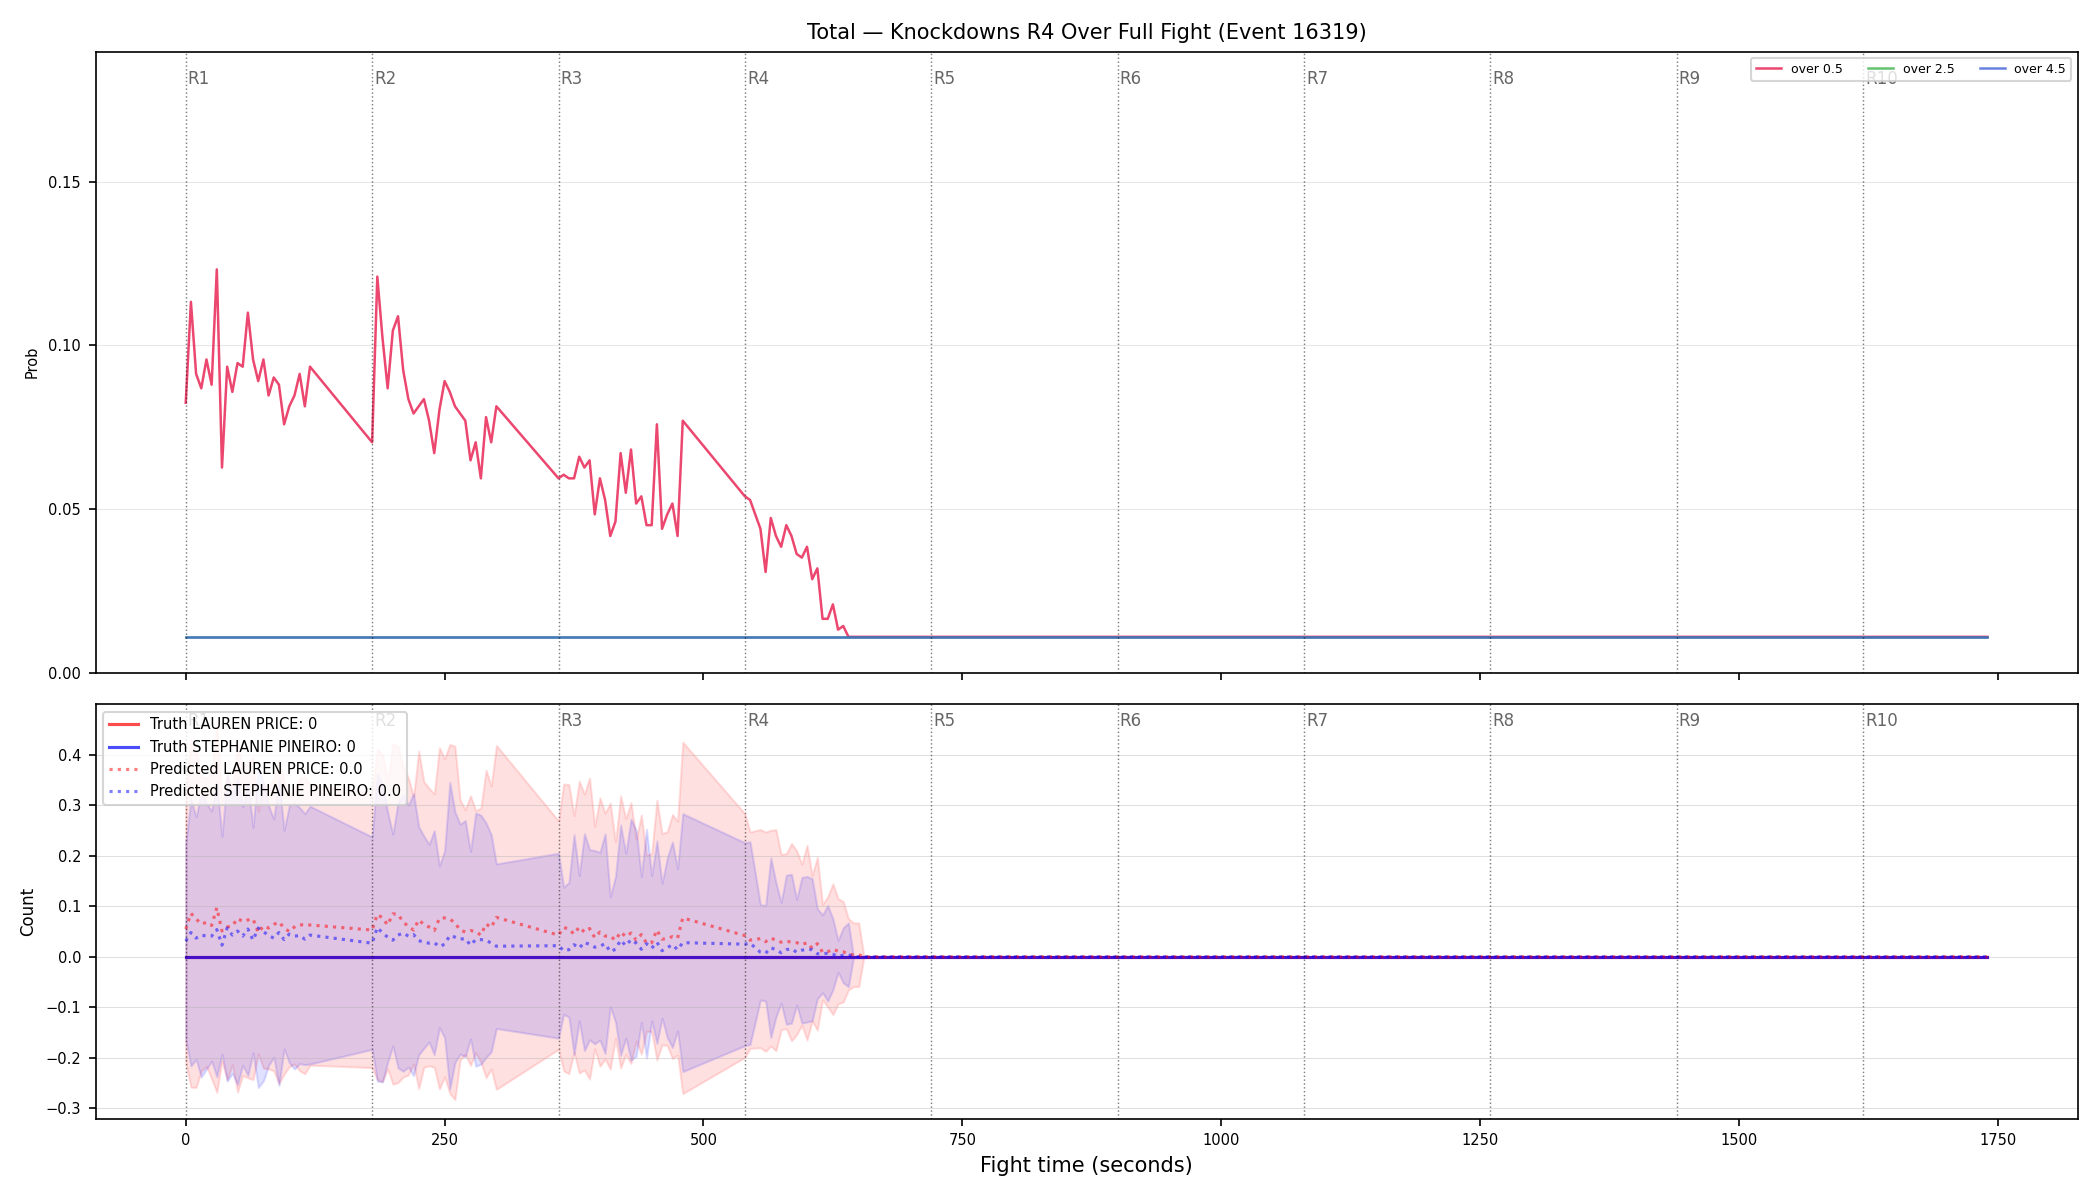This screenshot has height=1200, width=2100.
Task: Click the 1000 tick on time axis
Action: [x=1221, y=1139]
